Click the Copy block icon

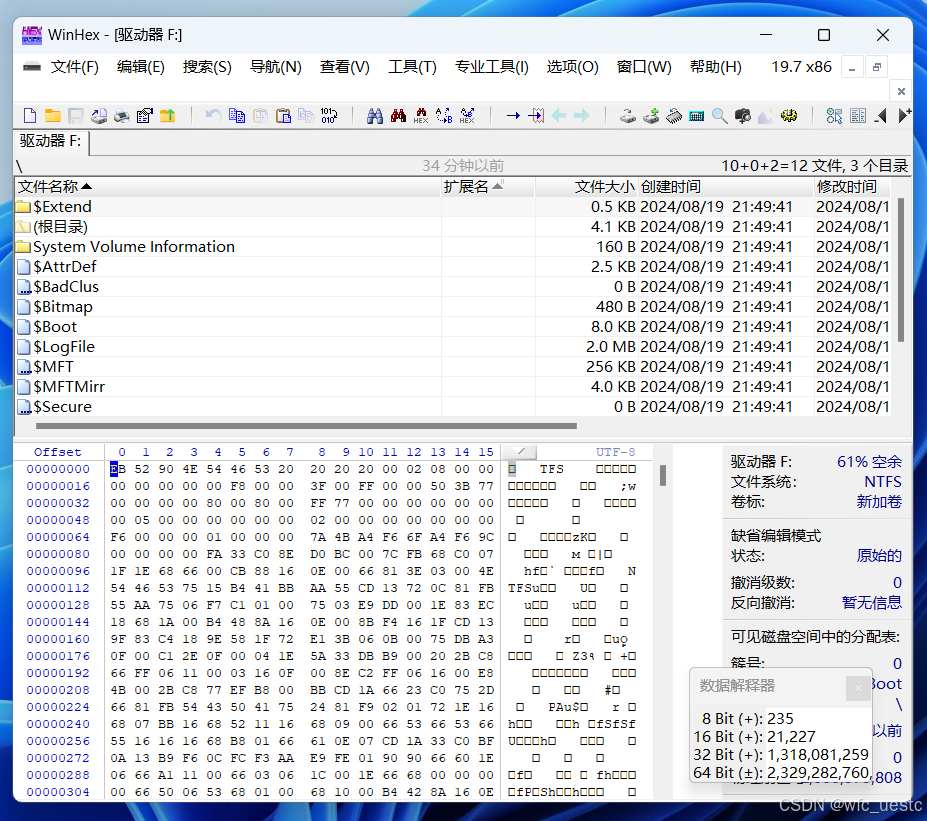236,116
